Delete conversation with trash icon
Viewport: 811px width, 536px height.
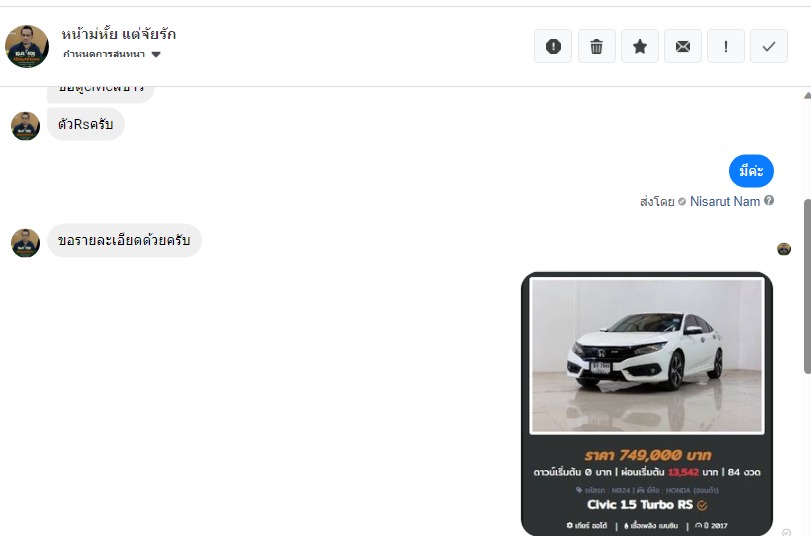click(x=596, y=47)
